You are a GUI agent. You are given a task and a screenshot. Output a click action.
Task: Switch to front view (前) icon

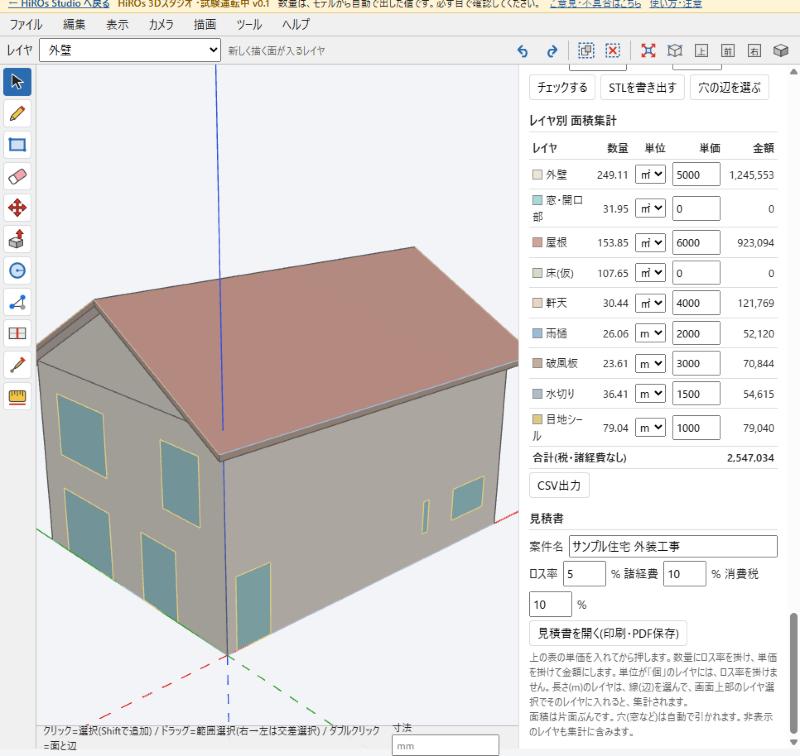coord(728,51)
